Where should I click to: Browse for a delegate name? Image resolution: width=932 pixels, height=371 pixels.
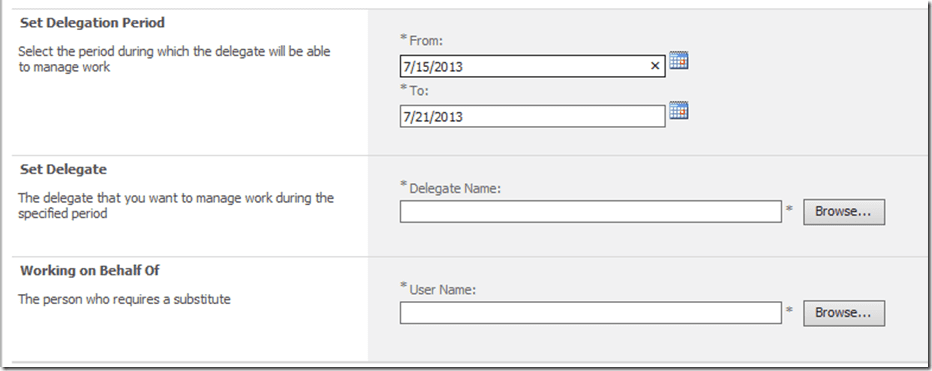click(844, 212)
